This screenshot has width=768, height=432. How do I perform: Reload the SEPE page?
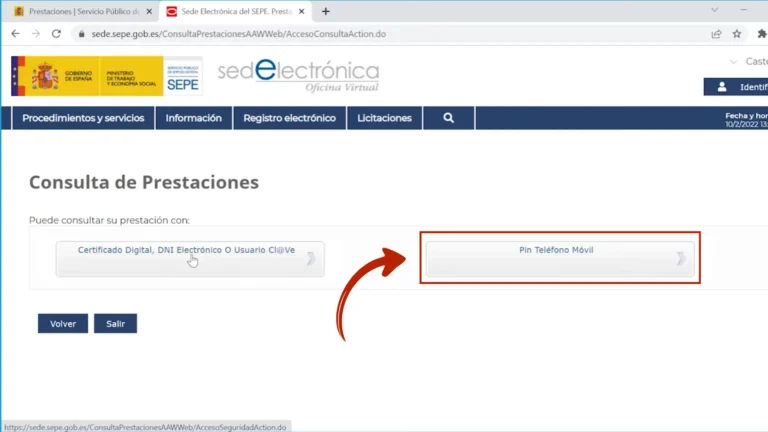(56, 34)
